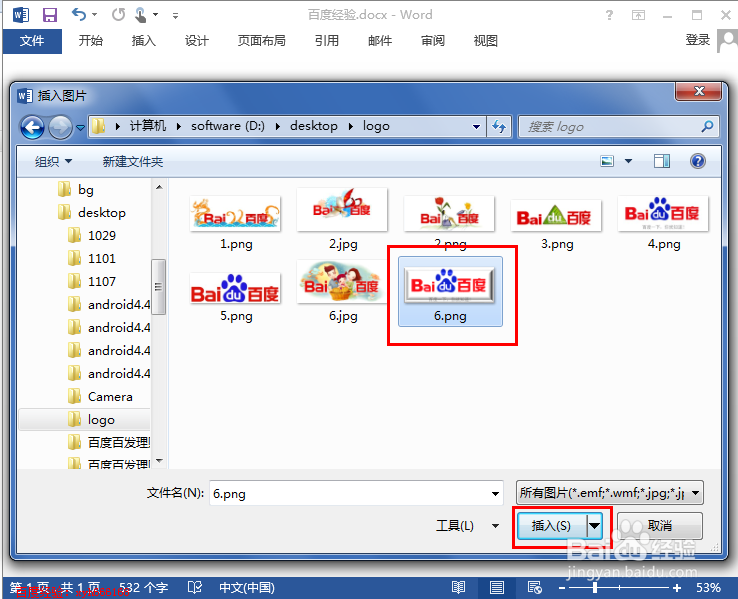Image resolution: width=738 pixels, height=599 pixels.
Task: Select the 1101 folder in the tree
Action: click(92, 258)
